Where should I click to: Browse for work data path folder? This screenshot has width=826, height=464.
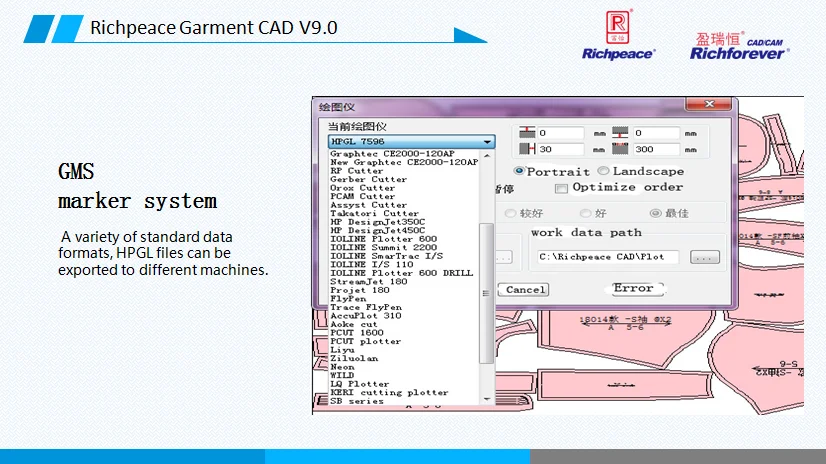[x=705, y=258]
